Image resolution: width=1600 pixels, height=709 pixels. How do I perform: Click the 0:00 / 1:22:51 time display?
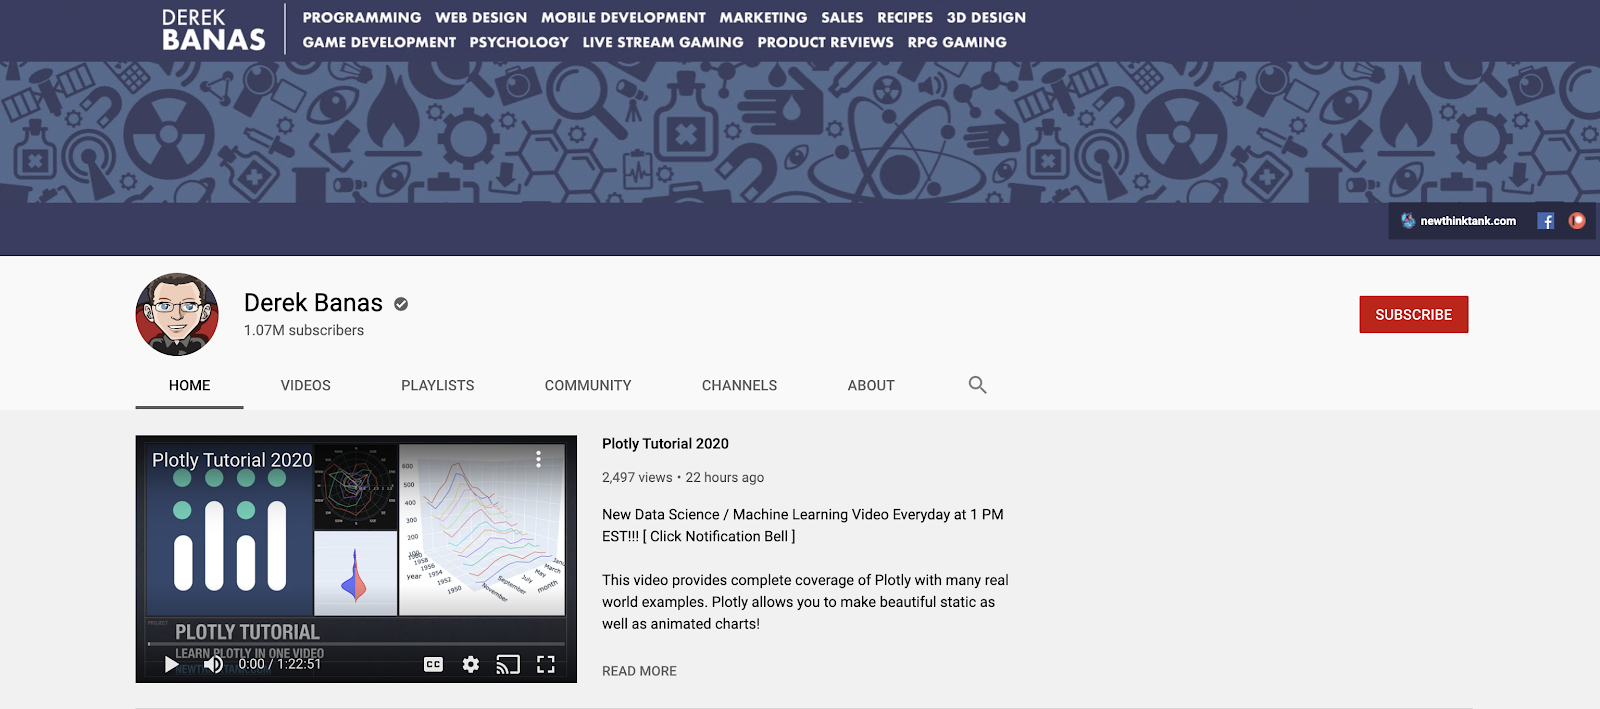[x=280, y=664]
